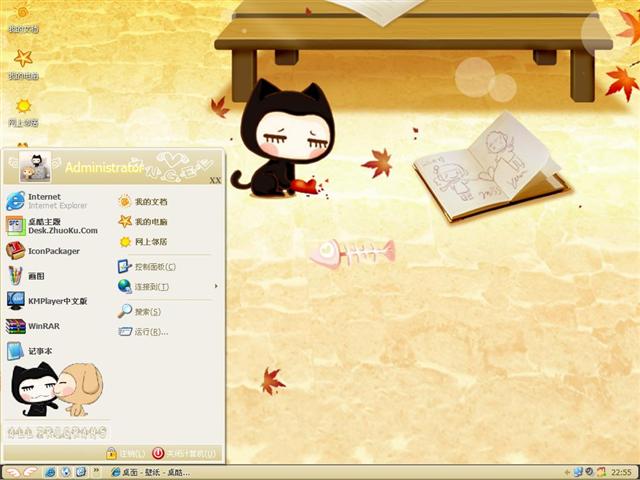Select the starfish 我的电脑 desktop icon
The image size is (640, 480).
(x=23, y=64)
